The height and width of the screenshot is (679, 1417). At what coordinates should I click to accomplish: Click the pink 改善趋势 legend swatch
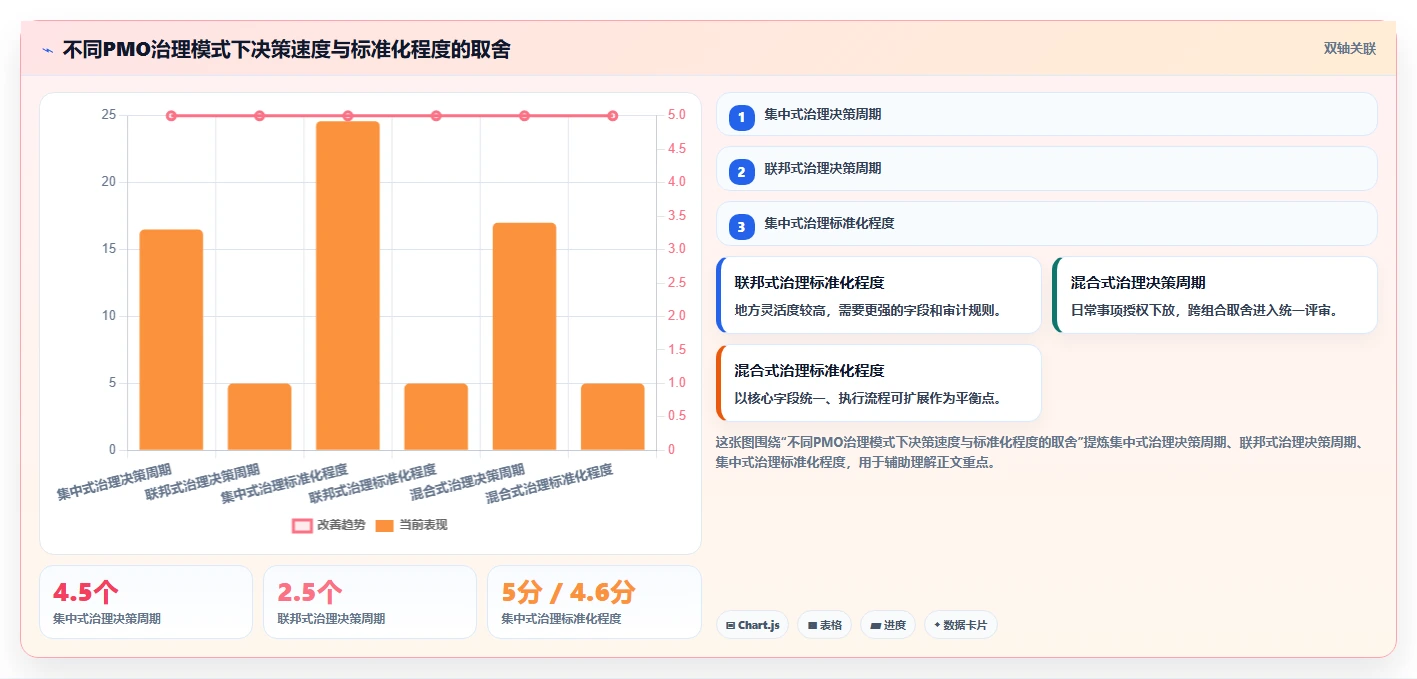tap(302, 526)
